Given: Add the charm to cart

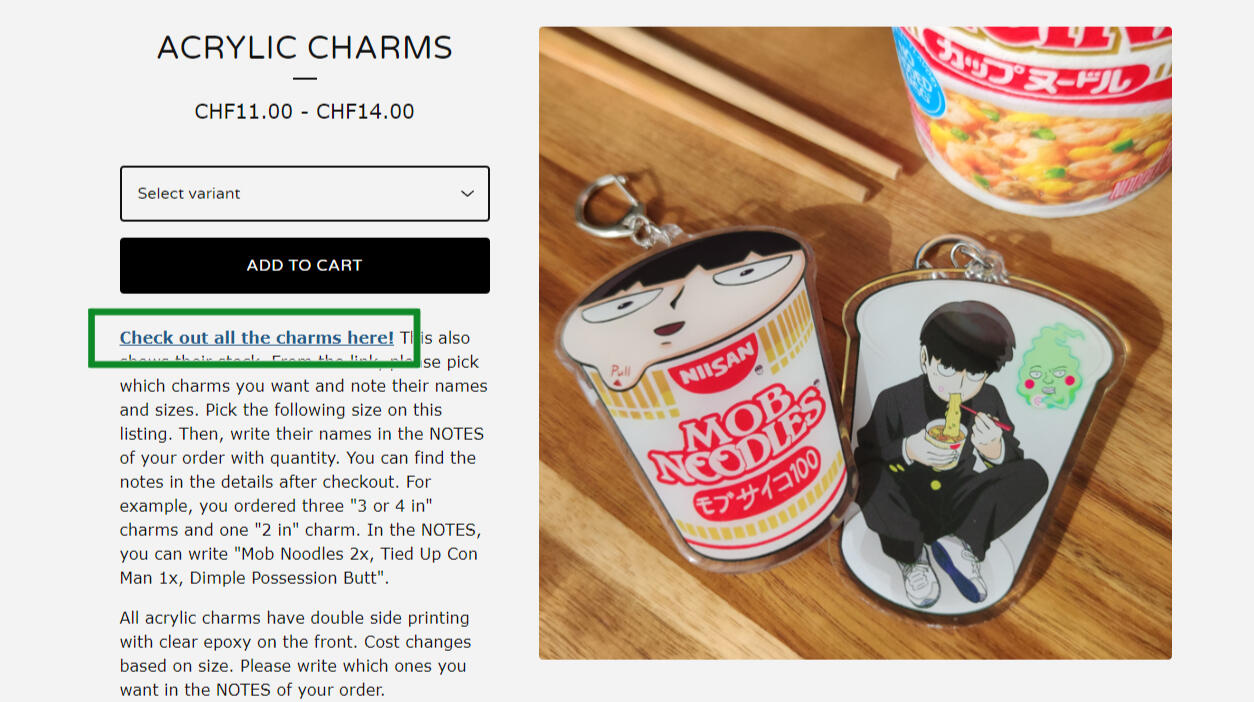Looking at the screenshot, I should pyautogui.click(x=304, y=265).
